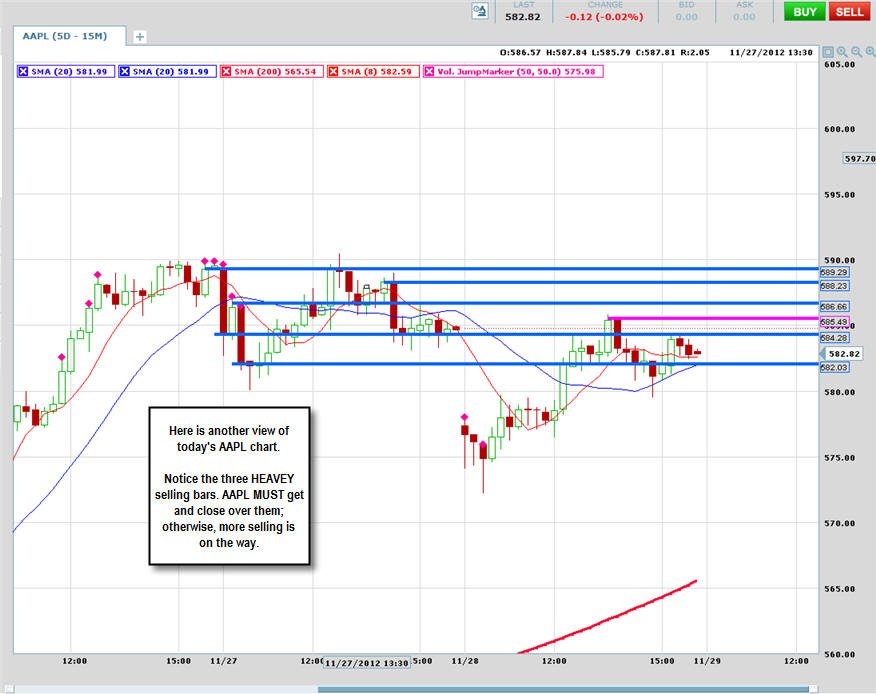Click the first magnifier zoom icon

click(842, 52)
